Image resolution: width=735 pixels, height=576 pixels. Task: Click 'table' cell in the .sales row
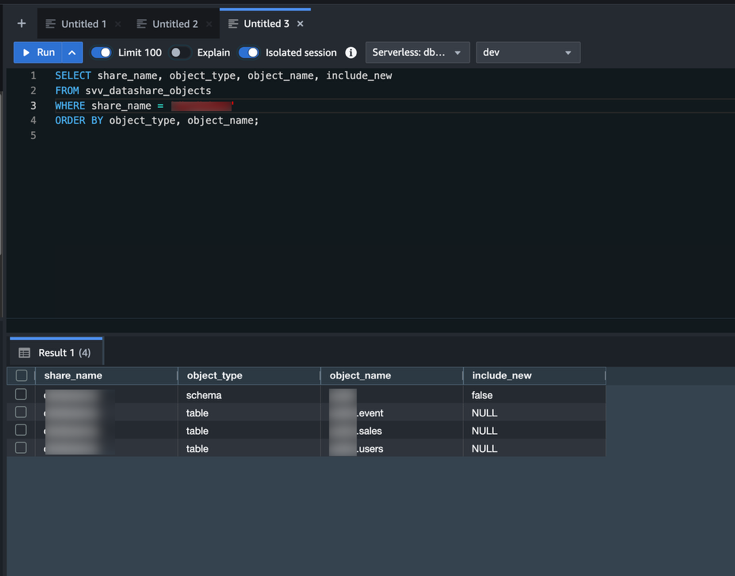click(x=249, y=430)
